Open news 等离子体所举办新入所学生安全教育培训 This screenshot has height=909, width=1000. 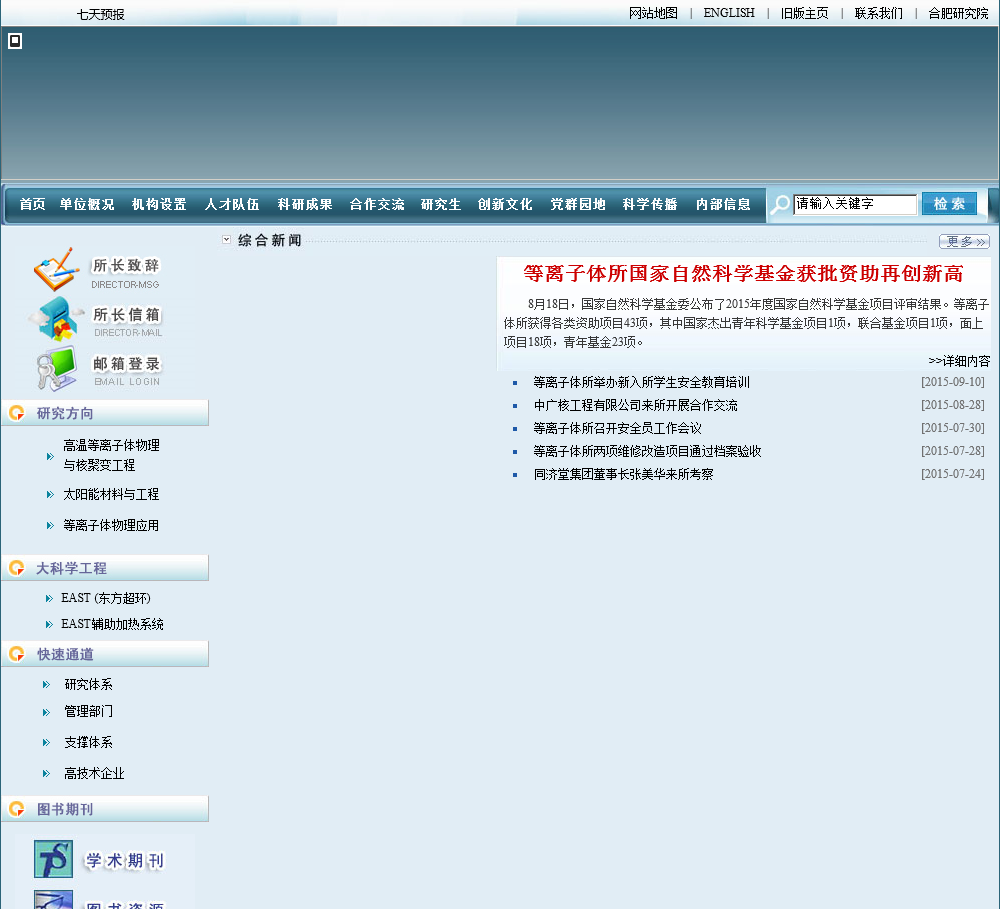click(x=642, y=382)
